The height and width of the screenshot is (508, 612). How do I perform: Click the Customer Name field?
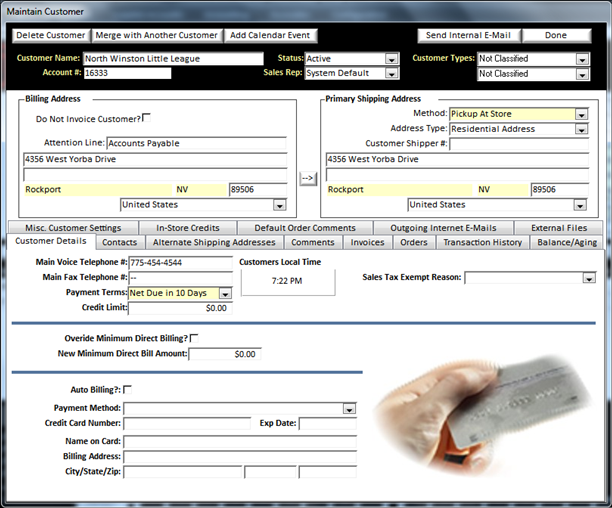click(173, 59)
